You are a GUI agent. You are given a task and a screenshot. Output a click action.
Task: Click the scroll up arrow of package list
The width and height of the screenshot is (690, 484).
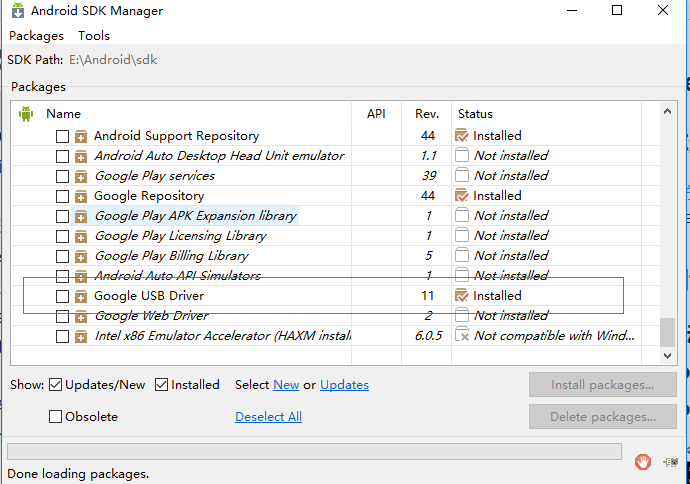(667, 111)
